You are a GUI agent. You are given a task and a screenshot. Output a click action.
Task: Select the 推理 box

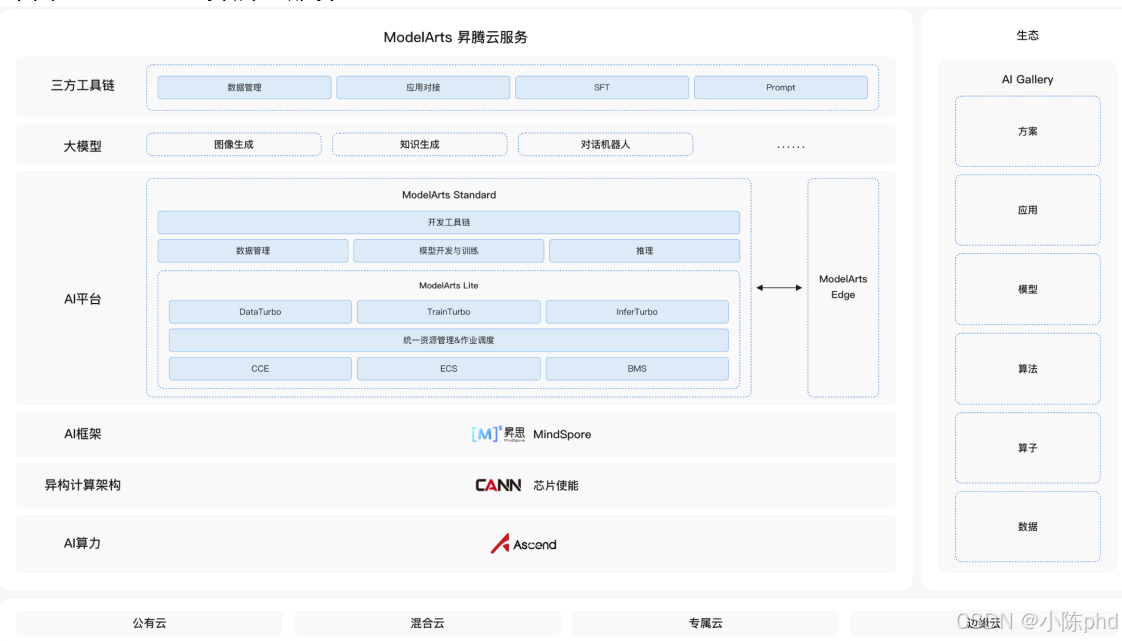point(645,251)
